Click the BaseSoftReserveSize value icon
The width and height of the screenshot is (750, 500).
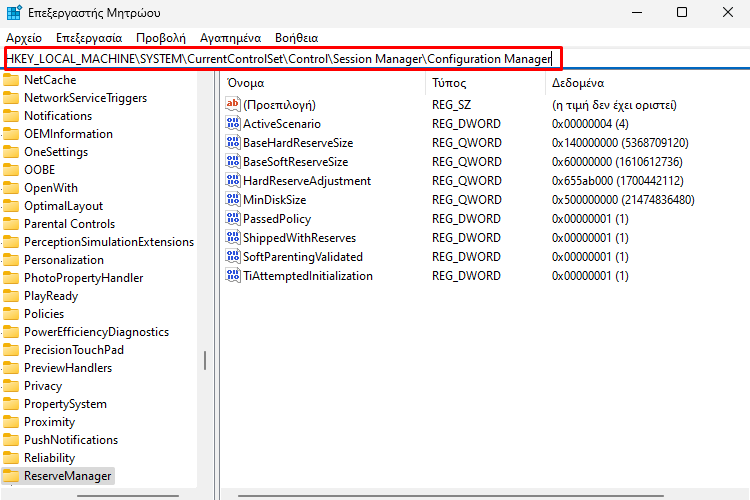[x=233, y=161]
